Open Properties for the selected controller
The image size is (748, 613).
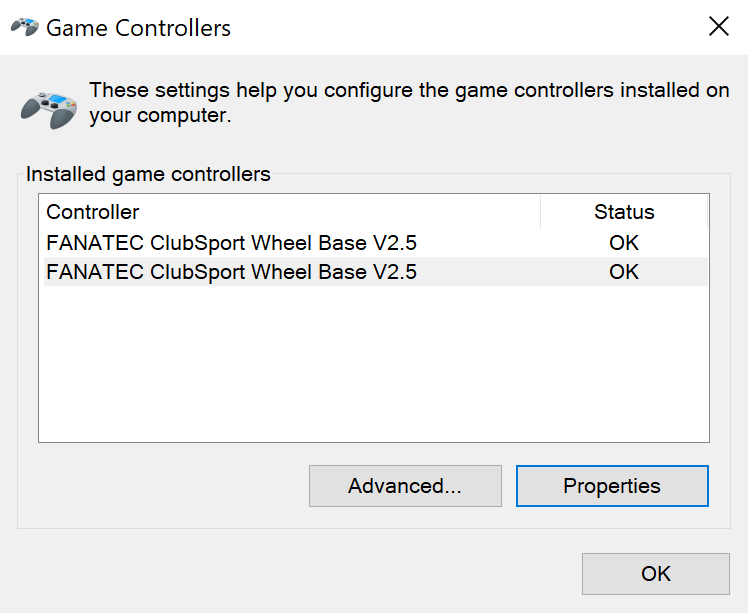click(612, 486)
